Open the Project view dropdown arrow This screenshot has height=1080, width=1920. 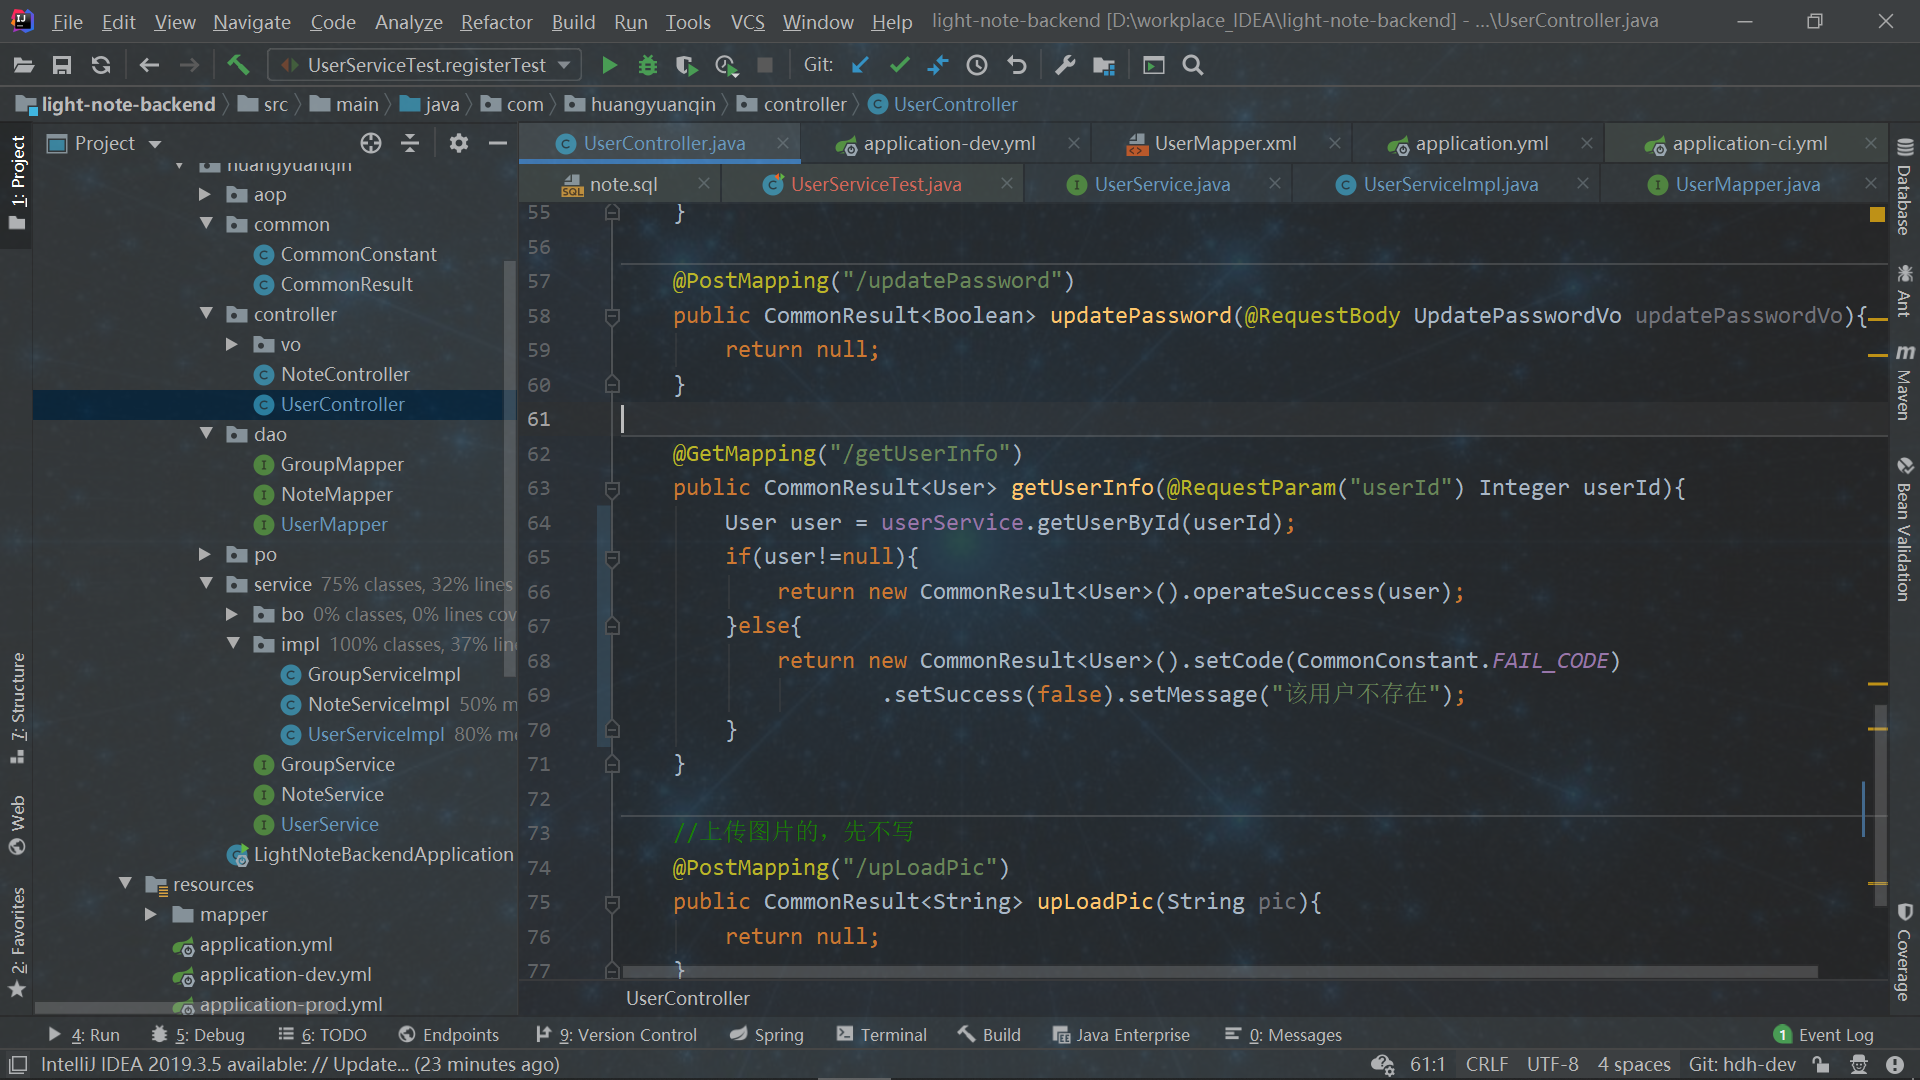pos(155,144)
